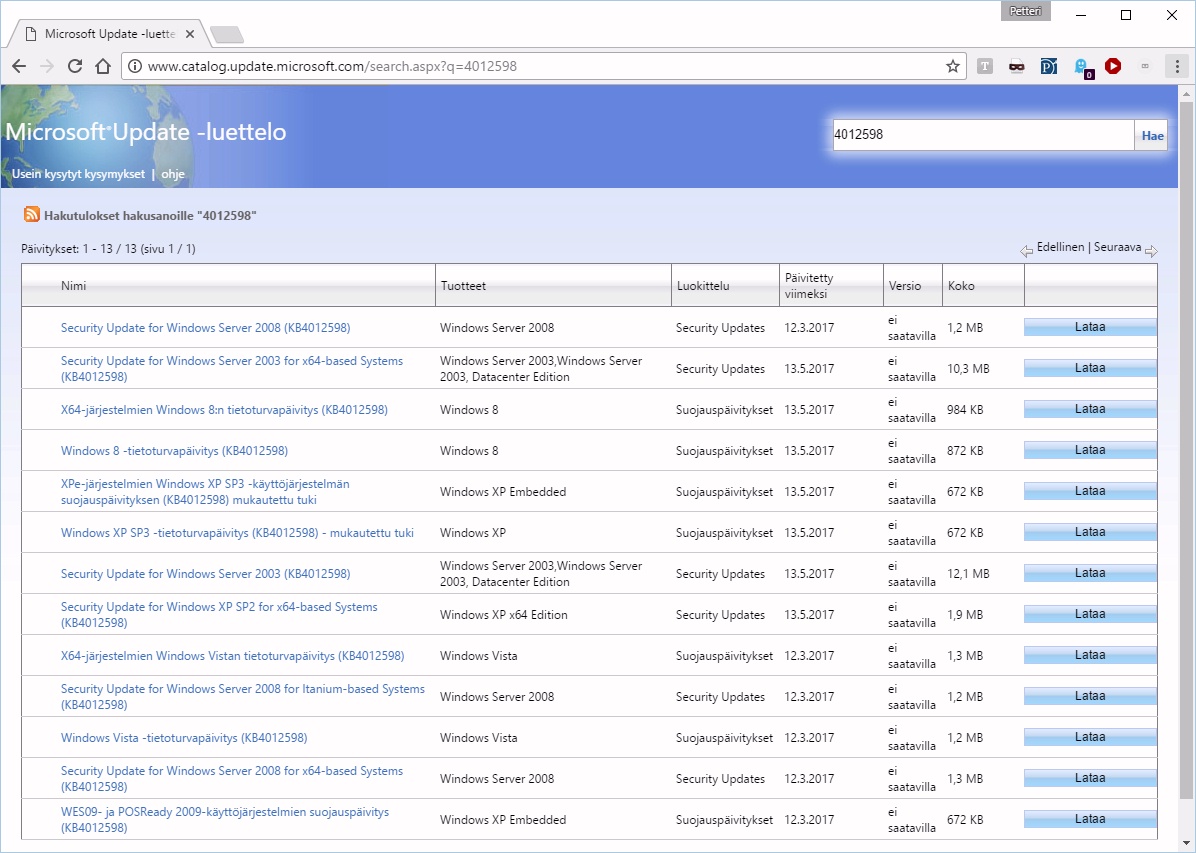Open Windows Vista -tietoturvapäivitys (KB4012598) link
Viewport: 1196px width, 853px height.
[184, 738]
